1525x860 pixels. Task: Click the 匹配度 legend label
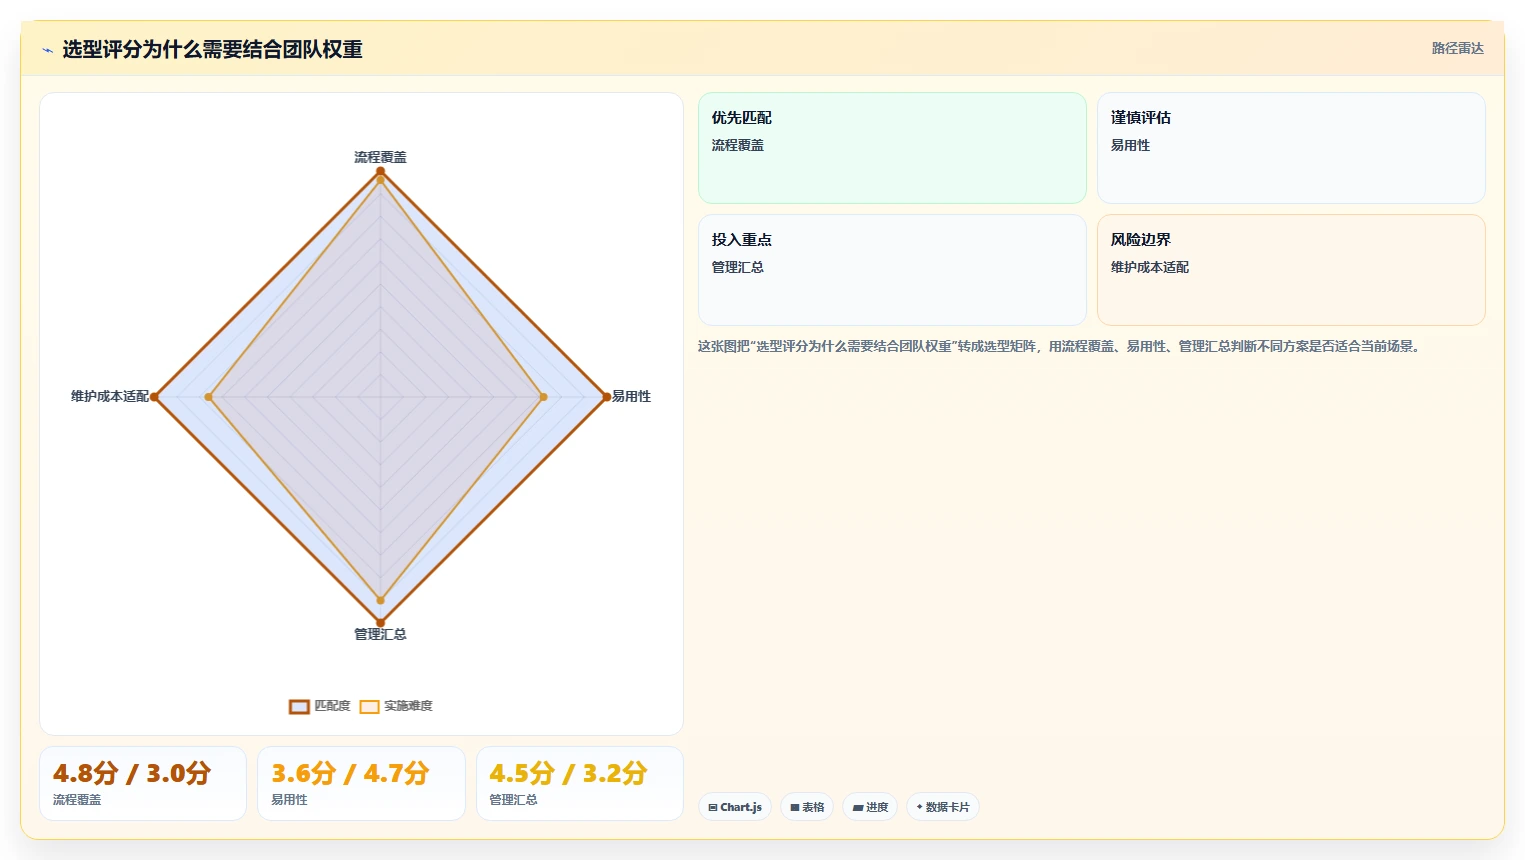[x=332, y=706]
